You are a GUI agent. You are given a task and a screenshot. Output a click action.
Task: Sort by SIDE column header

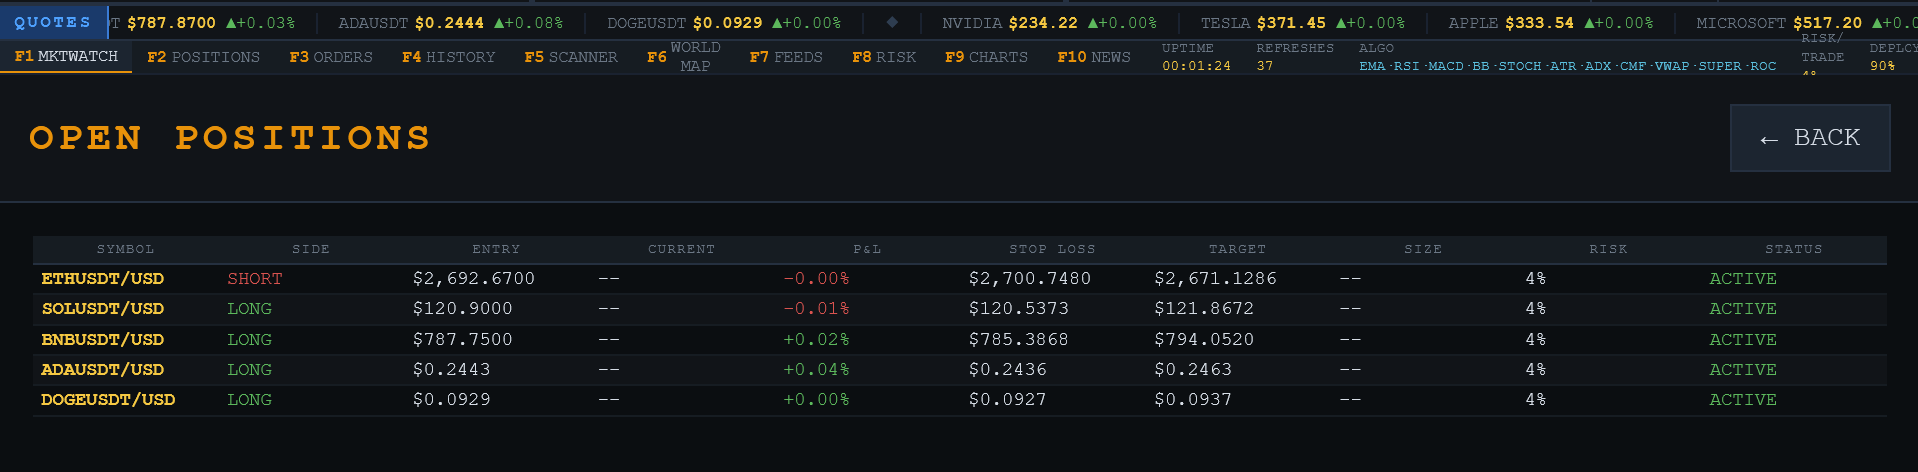click(x=311, y=249)
